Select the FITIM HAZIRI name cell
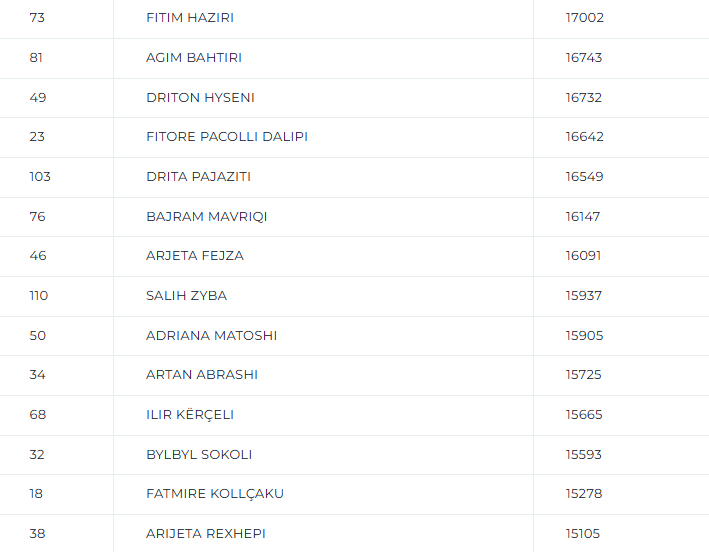 tap(190, 18)
